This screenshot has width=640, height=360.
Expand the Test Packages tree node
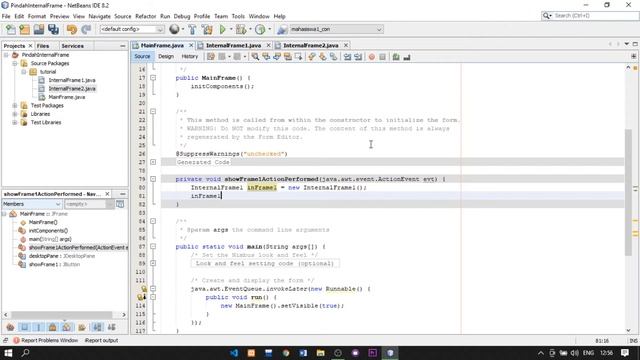[15, 105]
